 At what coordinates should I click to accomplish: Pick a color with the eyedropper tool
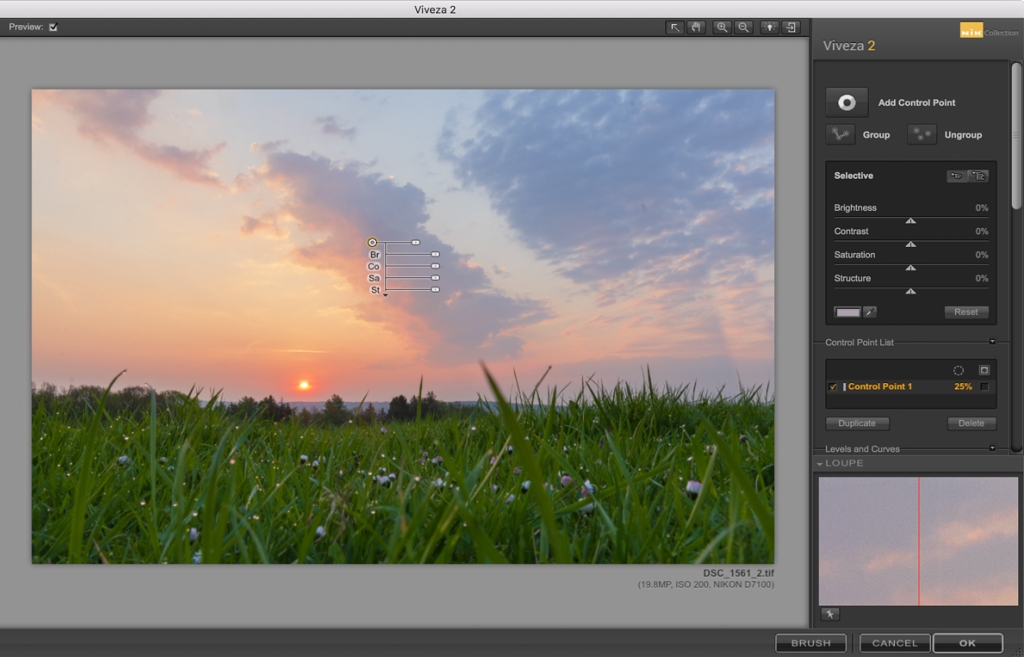(870, 312)
